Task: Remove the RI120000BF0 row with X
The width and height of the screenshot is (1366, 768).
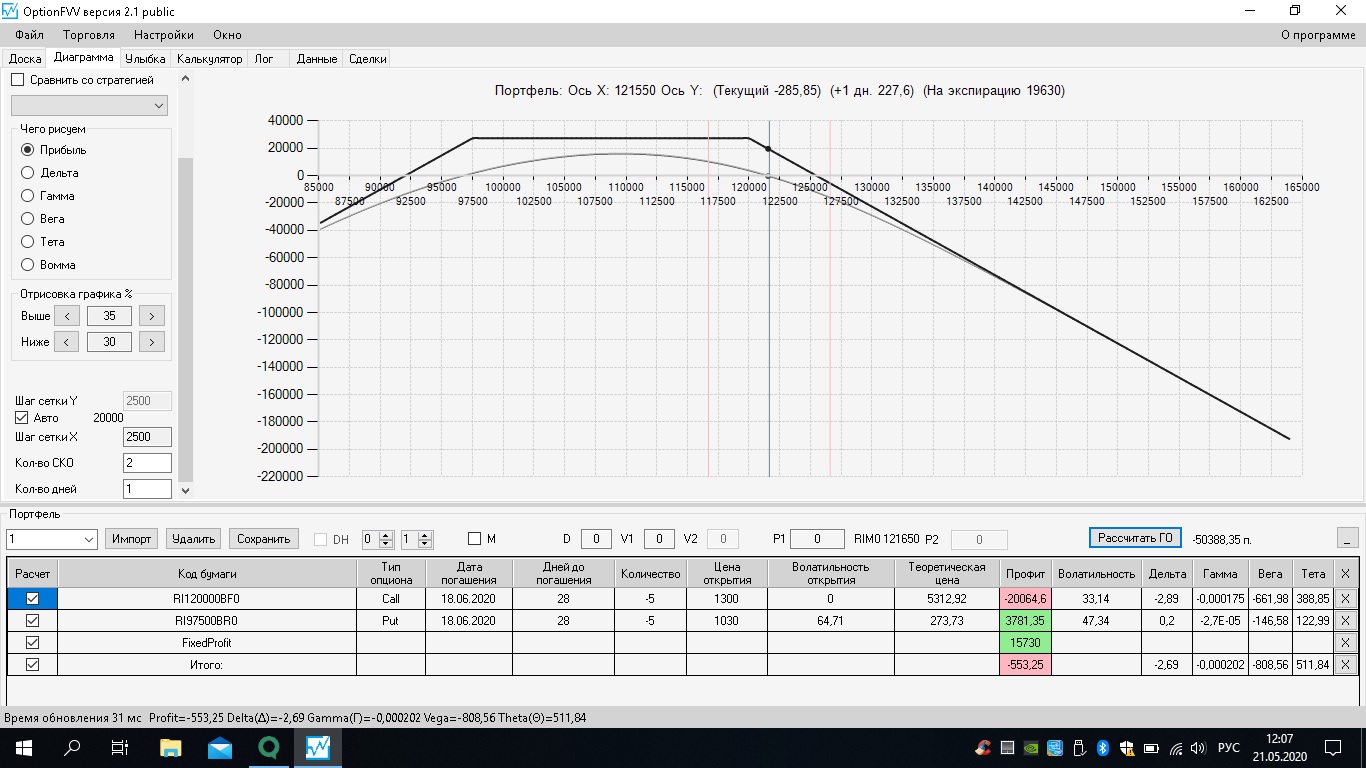Action: [x=1345, y=599]
